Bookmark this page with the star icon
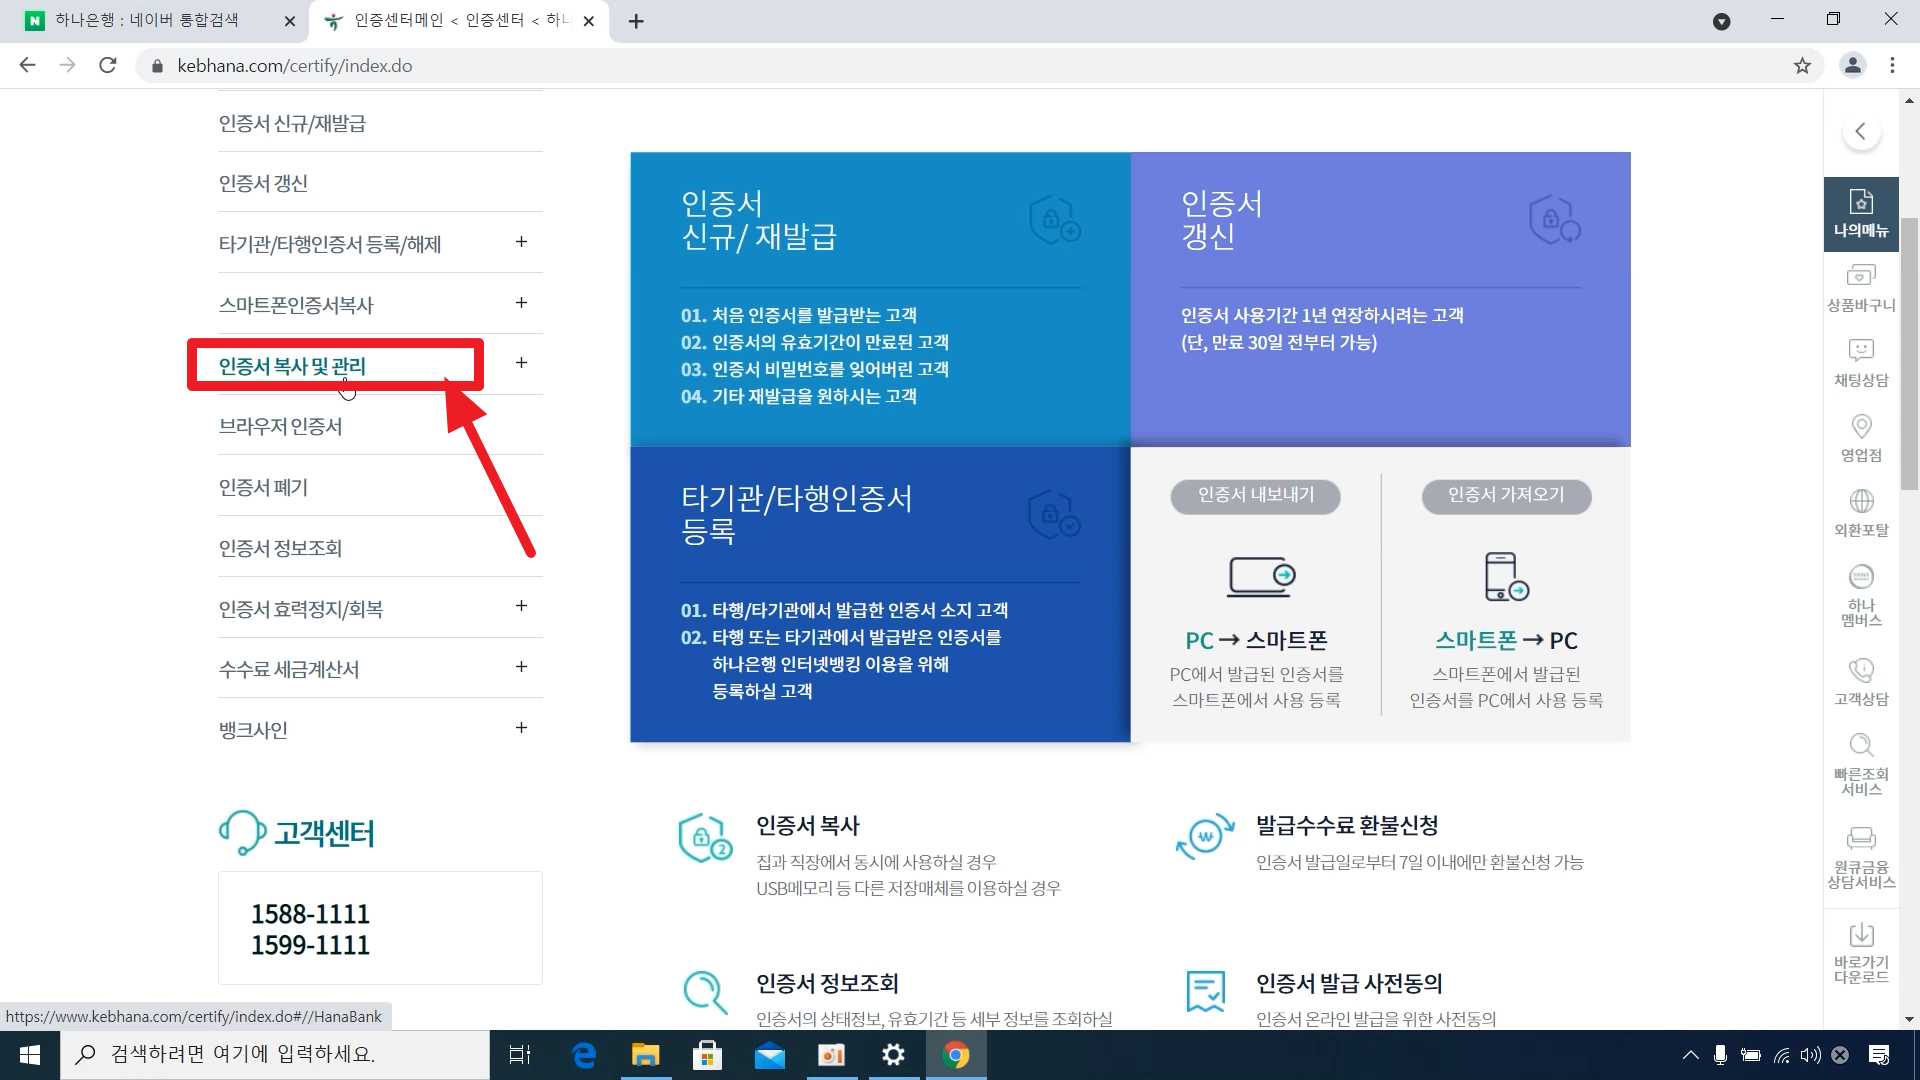The image size is (1920, 1080). pos(1802,66)
